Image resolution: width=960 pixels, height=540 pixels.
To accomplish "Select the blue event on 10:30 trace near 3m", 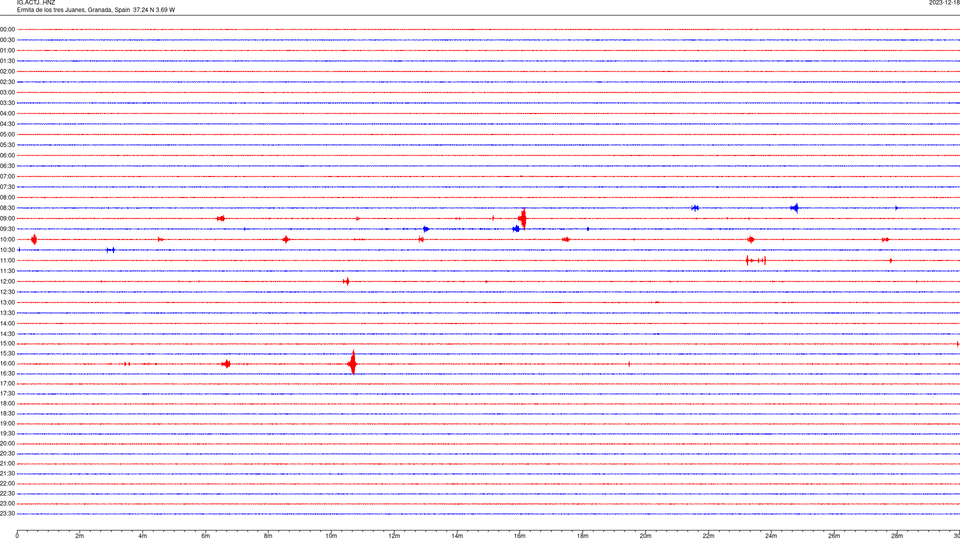I will 111,250.
